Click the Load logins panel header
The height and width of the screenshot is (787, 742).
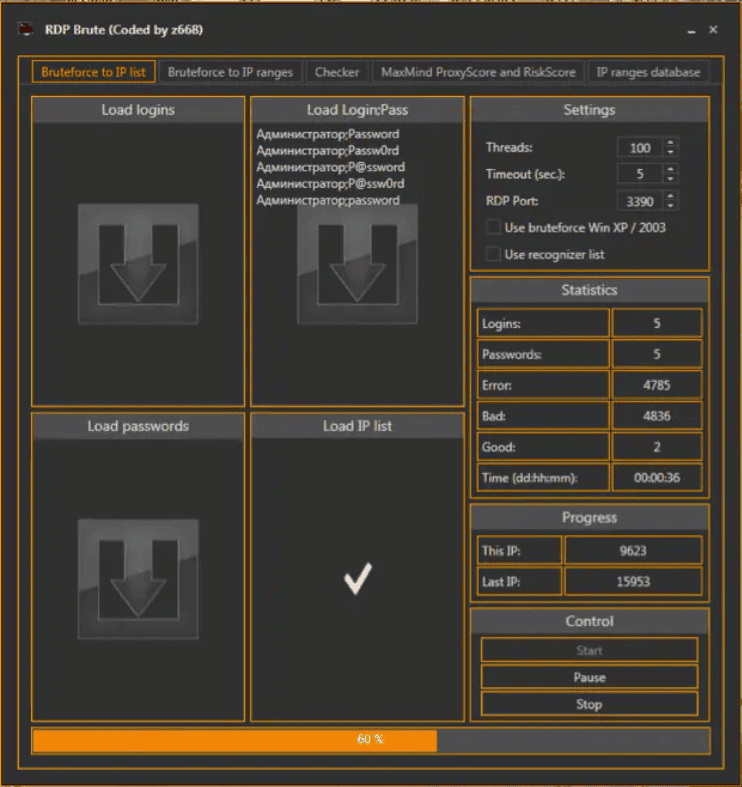138,110
